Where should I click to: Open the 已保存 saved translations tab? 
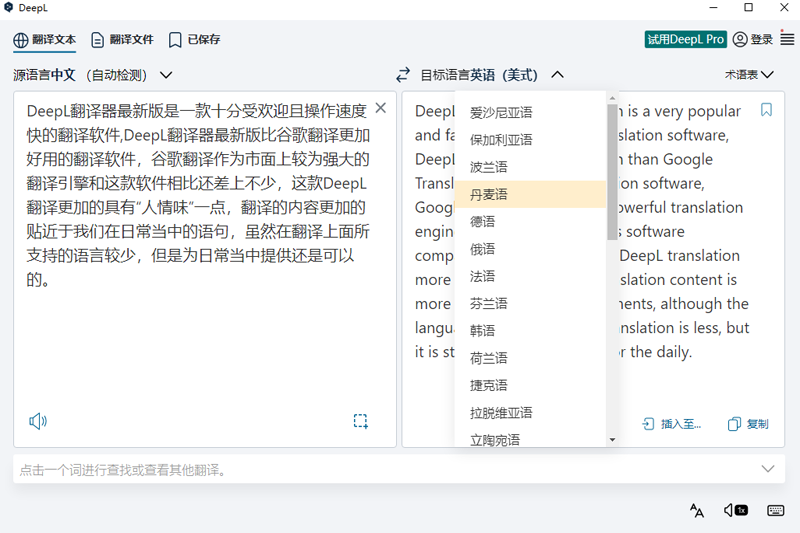(x=194, y=40)
